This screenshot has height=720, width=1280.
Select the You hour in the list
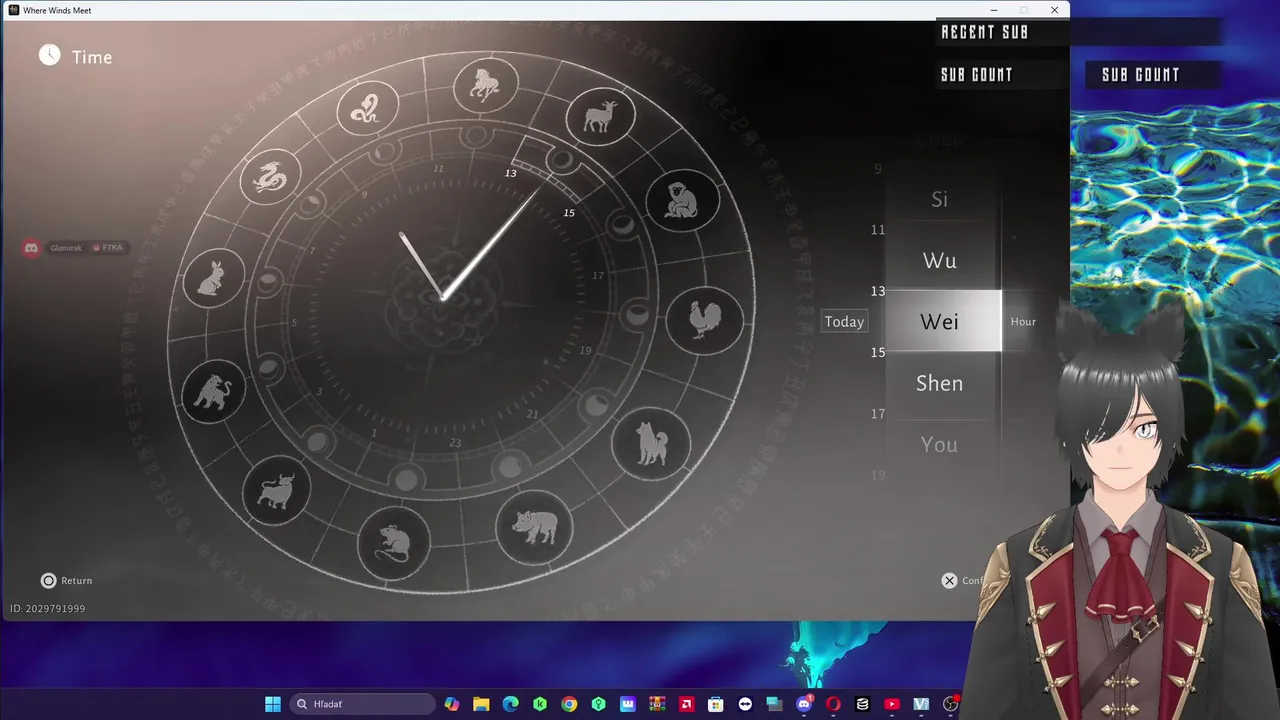939,444
